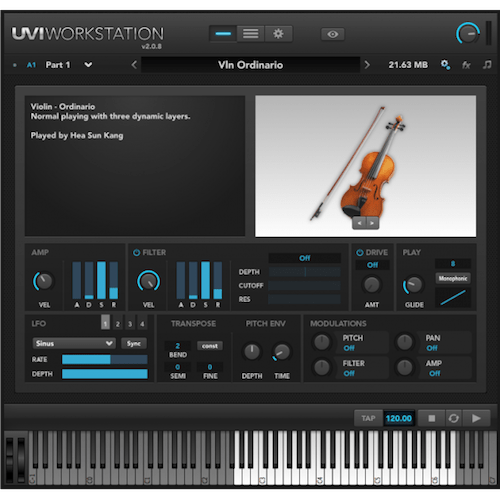Toggle the Monophonic button
Image resolution: width=500 pixels, height=500 pixels.
(453, 278)
